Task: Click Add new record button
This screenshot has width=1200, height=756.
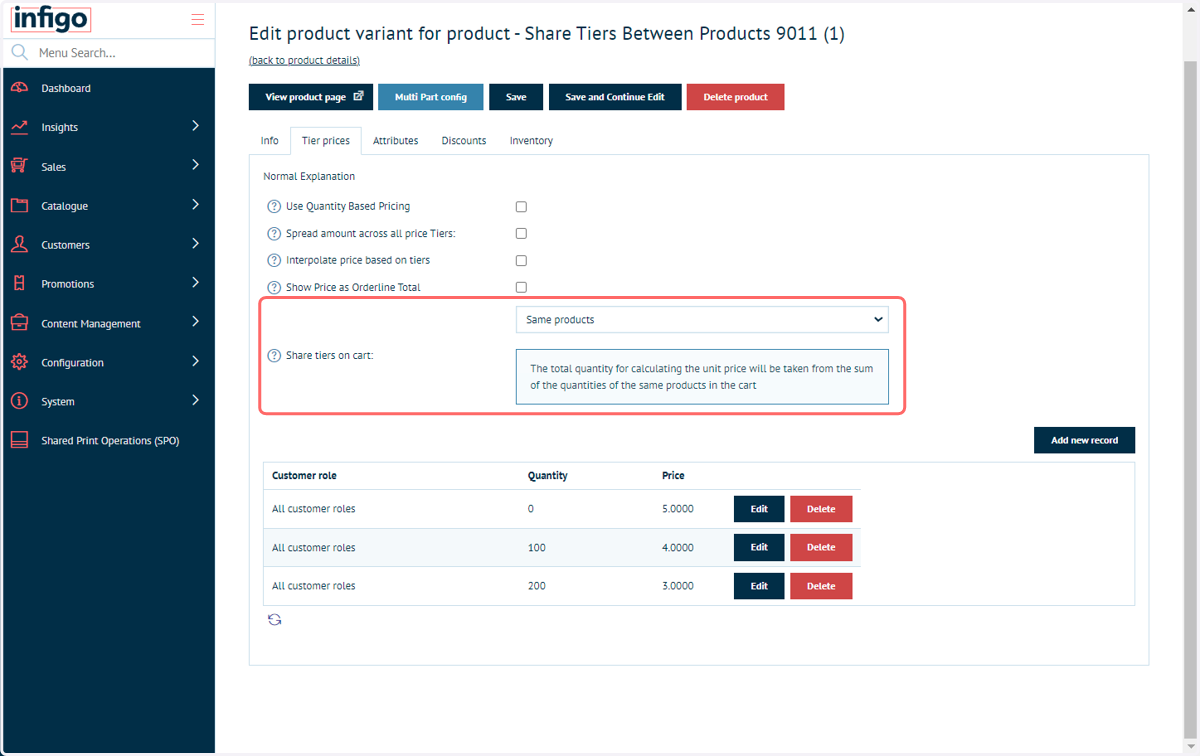Action: pos(1085,440)
